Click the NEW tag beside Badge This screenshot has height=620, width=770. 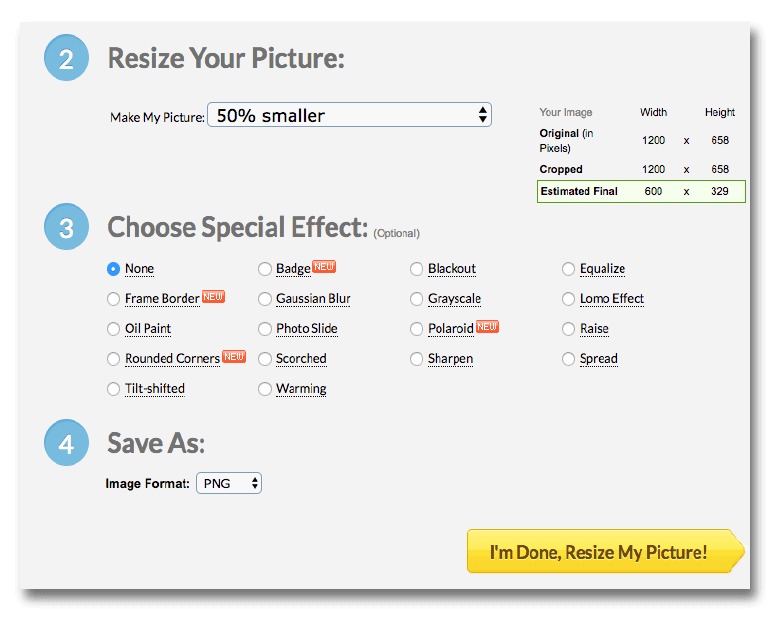[x=323, y=266]
